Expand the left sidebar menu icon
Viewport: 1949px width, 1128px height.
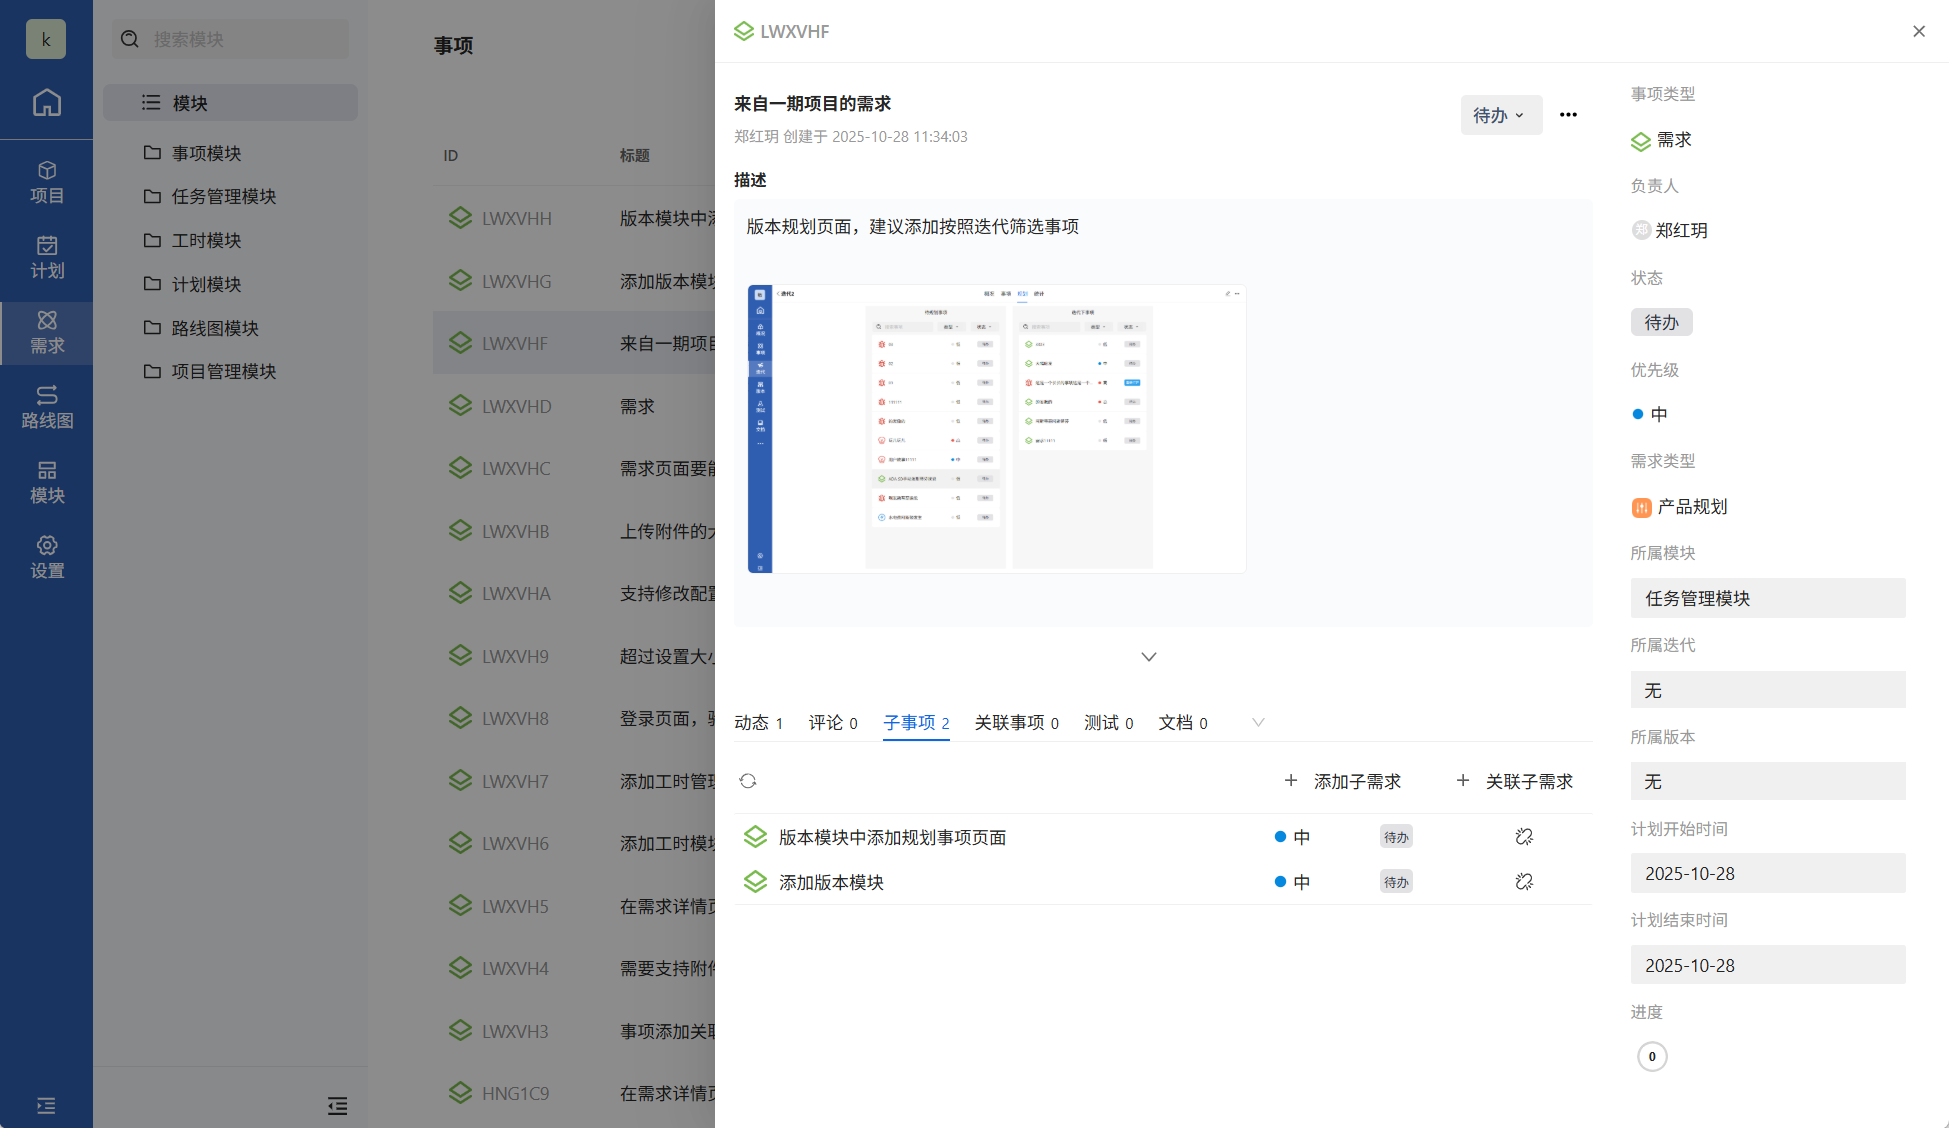(46, 1105)
